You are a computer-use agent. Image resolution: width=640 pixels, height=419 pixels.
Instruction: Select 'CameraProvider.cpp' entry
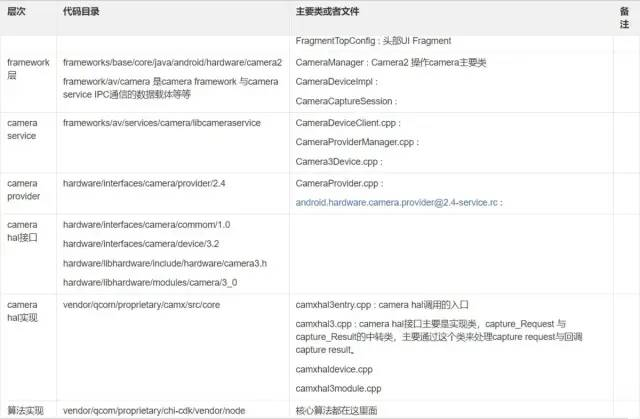[340, 183]
